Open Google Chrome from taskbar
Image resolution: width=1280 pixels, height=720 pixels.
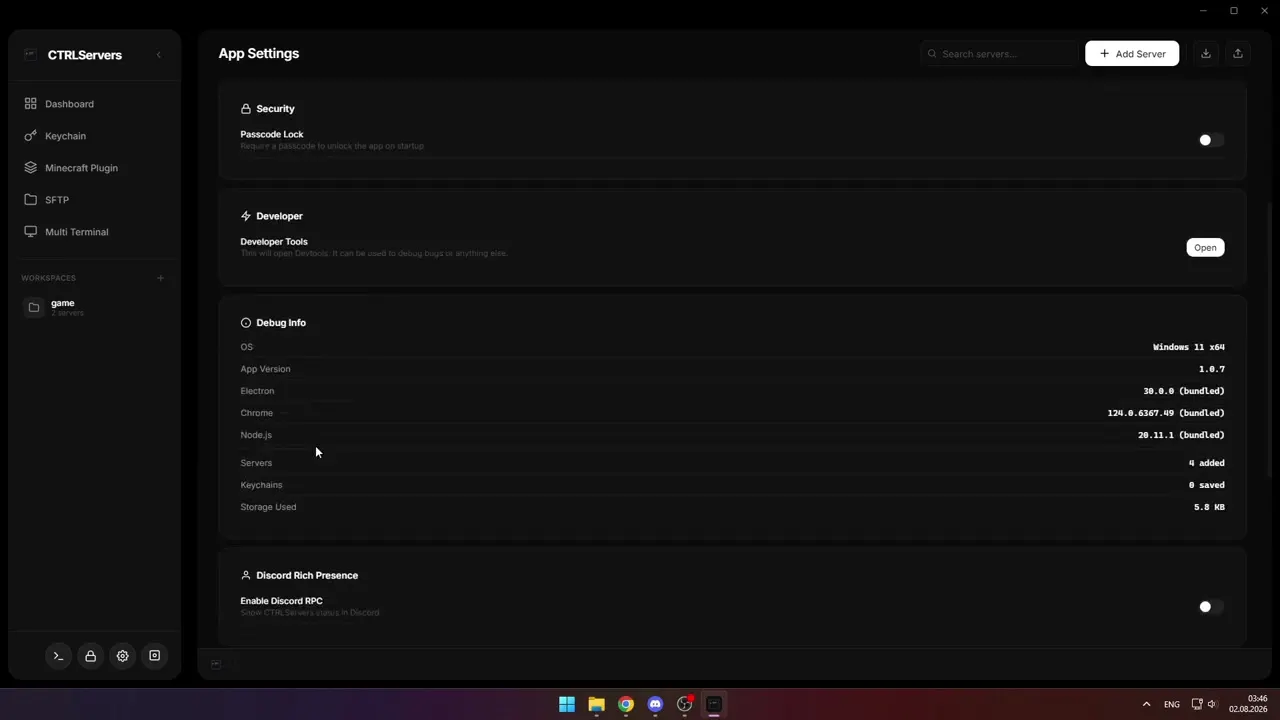click(626, 704)
